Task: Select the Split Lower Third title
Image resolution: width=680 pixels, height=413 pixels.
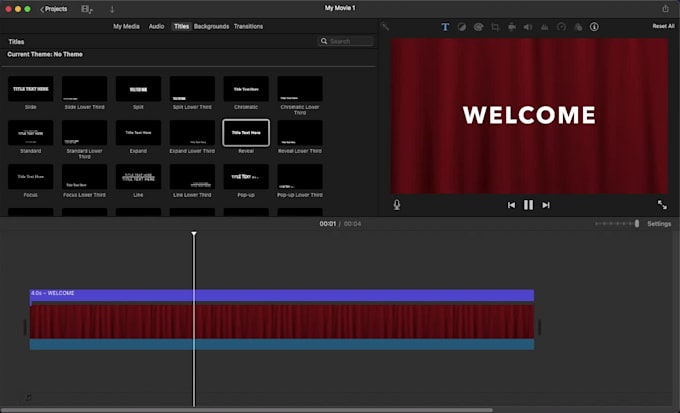Action: [x=192, y=89]
